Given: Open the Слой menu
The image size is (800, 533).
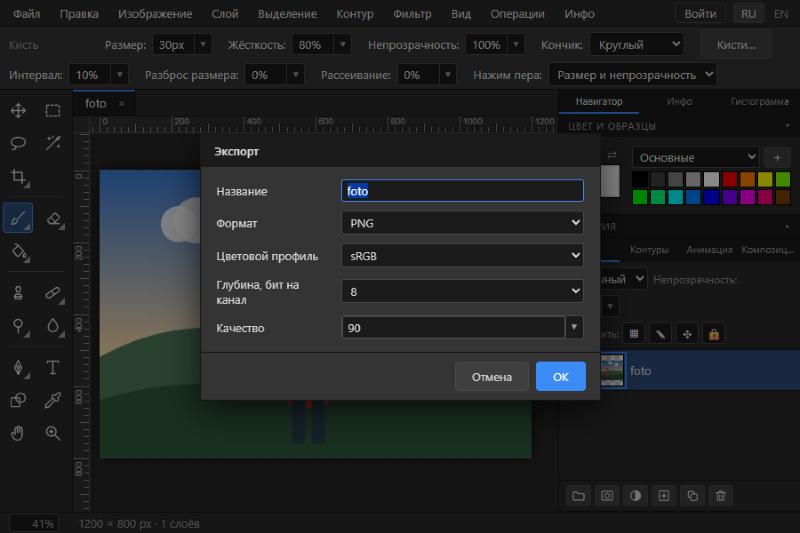Looking at the screenshot, I should pyautogui.click(x=225, y=14).
